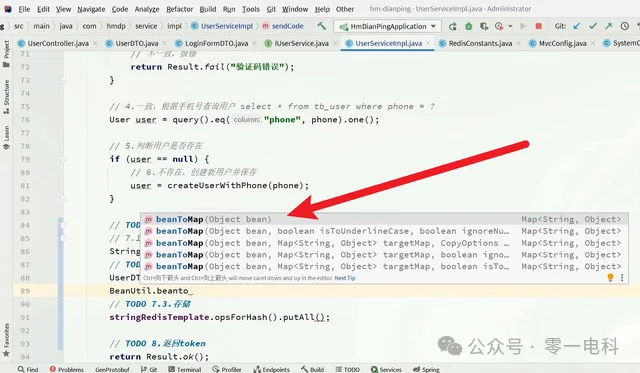
Task: Close the LoginFormDTO.java tab
Action: [x=254, y=43]
